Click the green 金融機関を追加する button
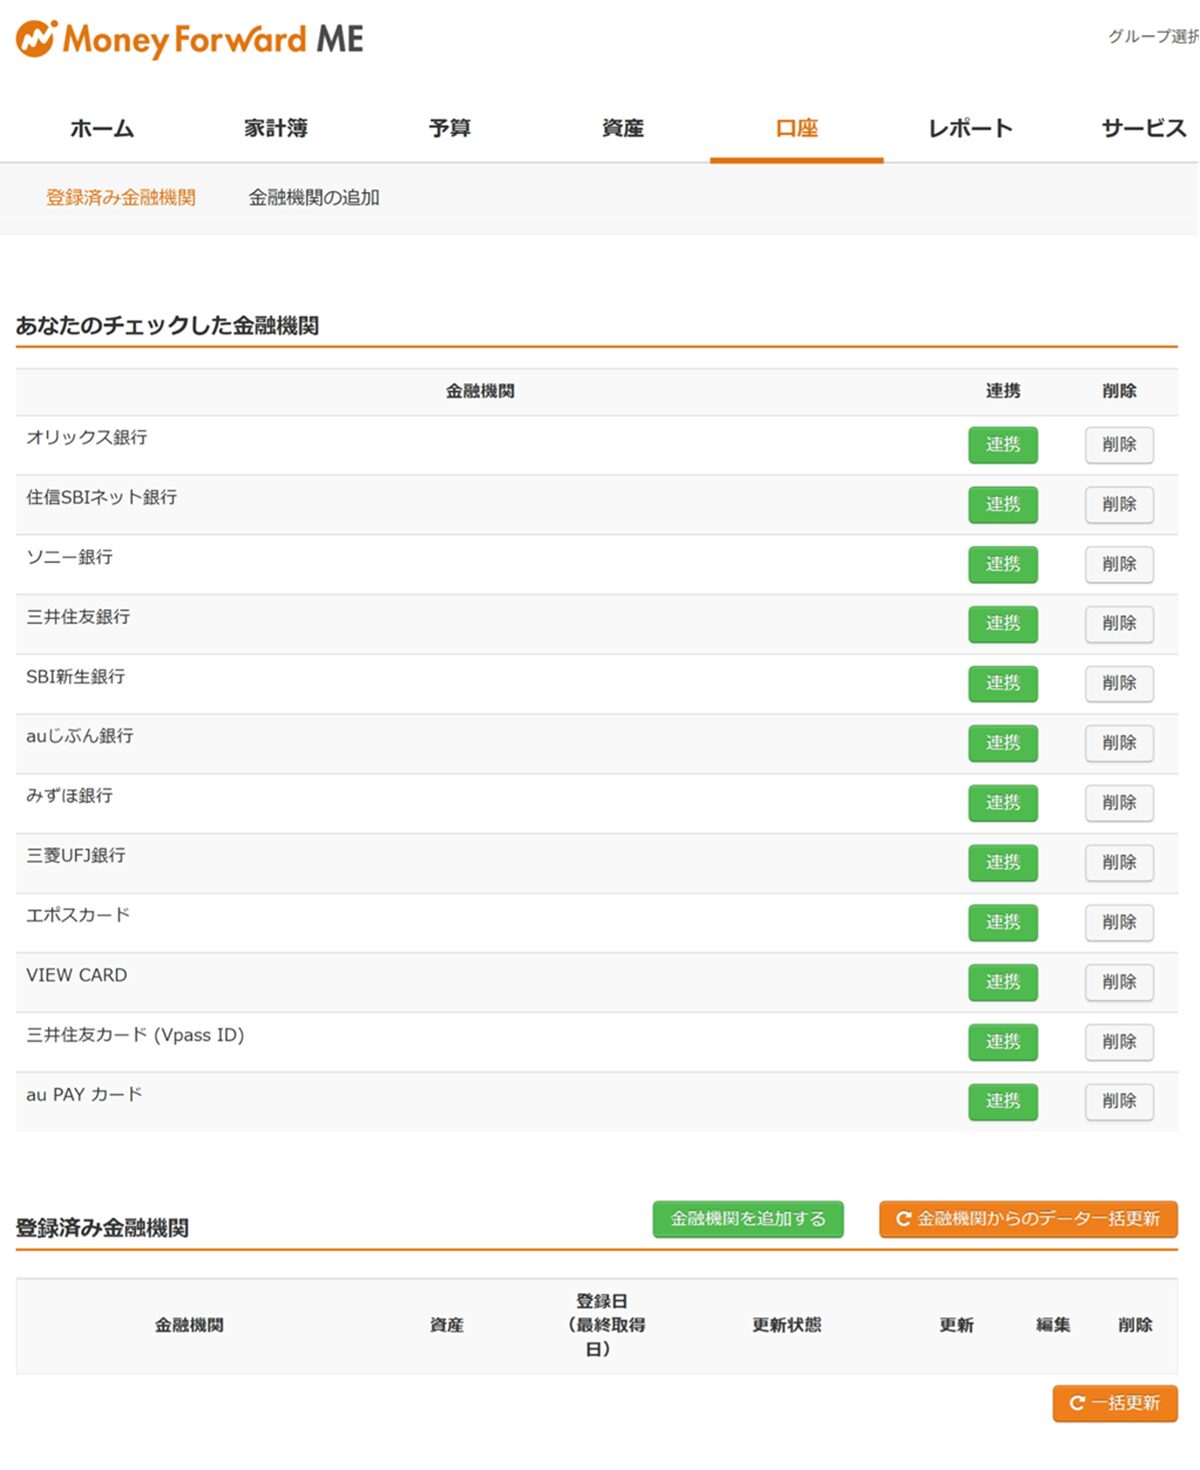Screen dimensions: 1200x1470 coord(748,1219)
